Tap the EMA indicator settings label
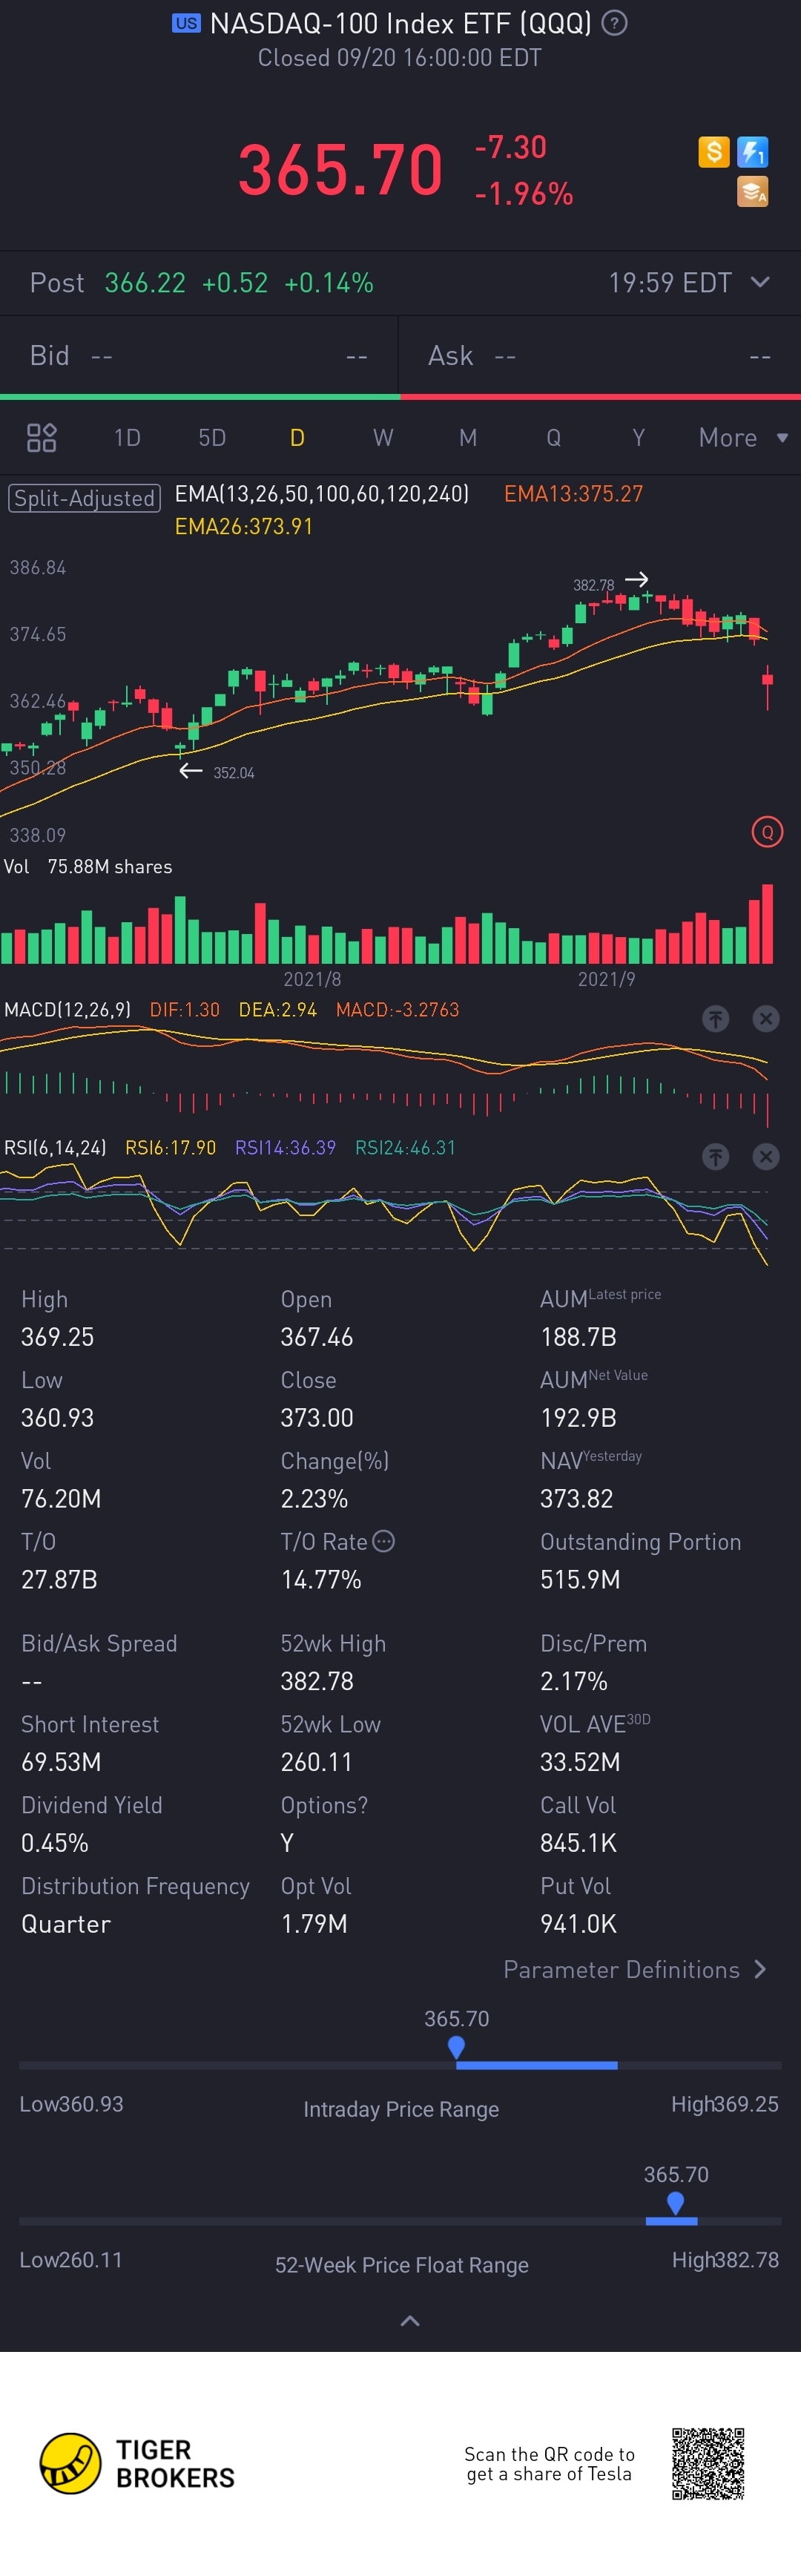801x2576 pixels. coord(322,494)
